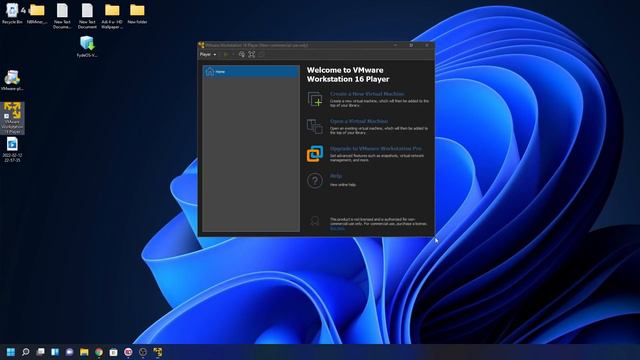Click the Workstation Pro upgrade icon
This screenshot has width=640, height=360.
coord(315,154)
